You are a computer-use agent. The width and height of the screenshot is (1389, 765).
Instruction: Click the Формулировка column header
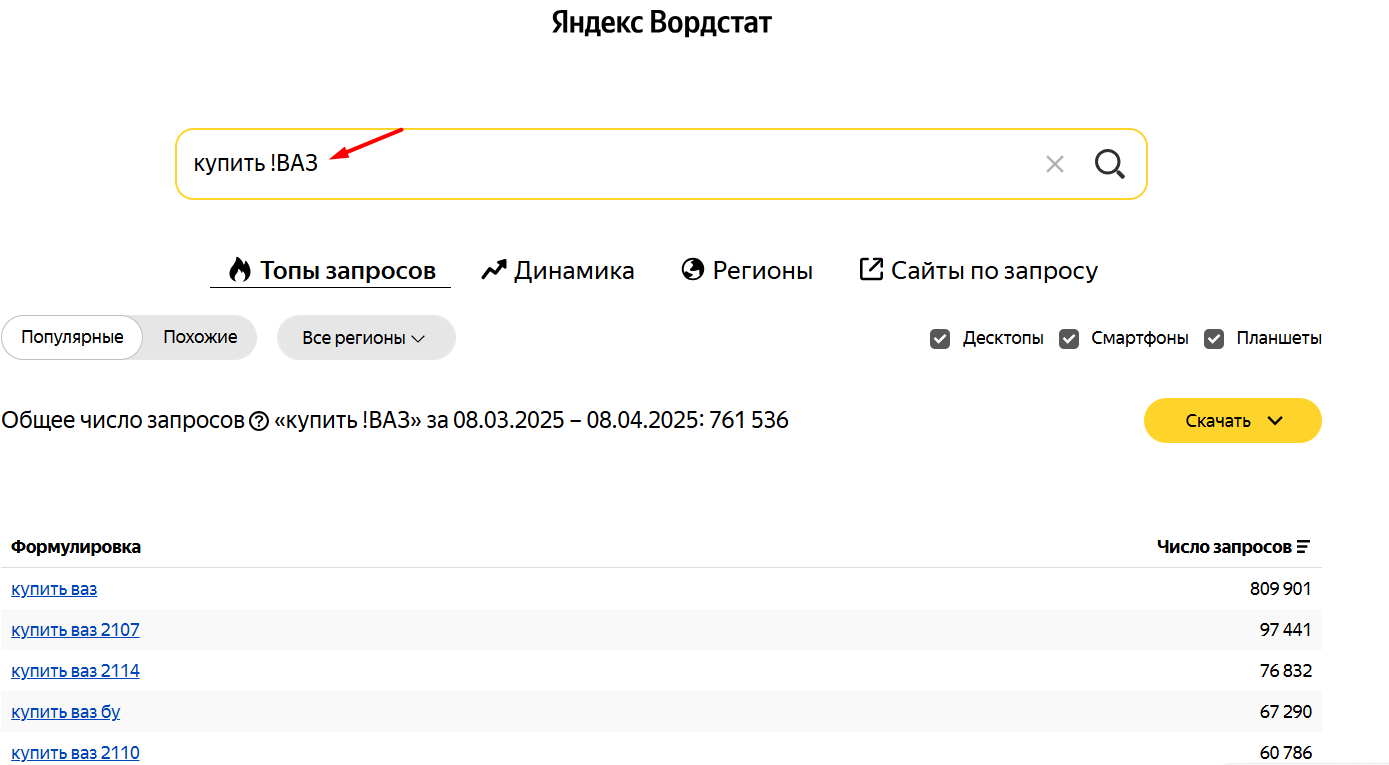pos(76,547)
